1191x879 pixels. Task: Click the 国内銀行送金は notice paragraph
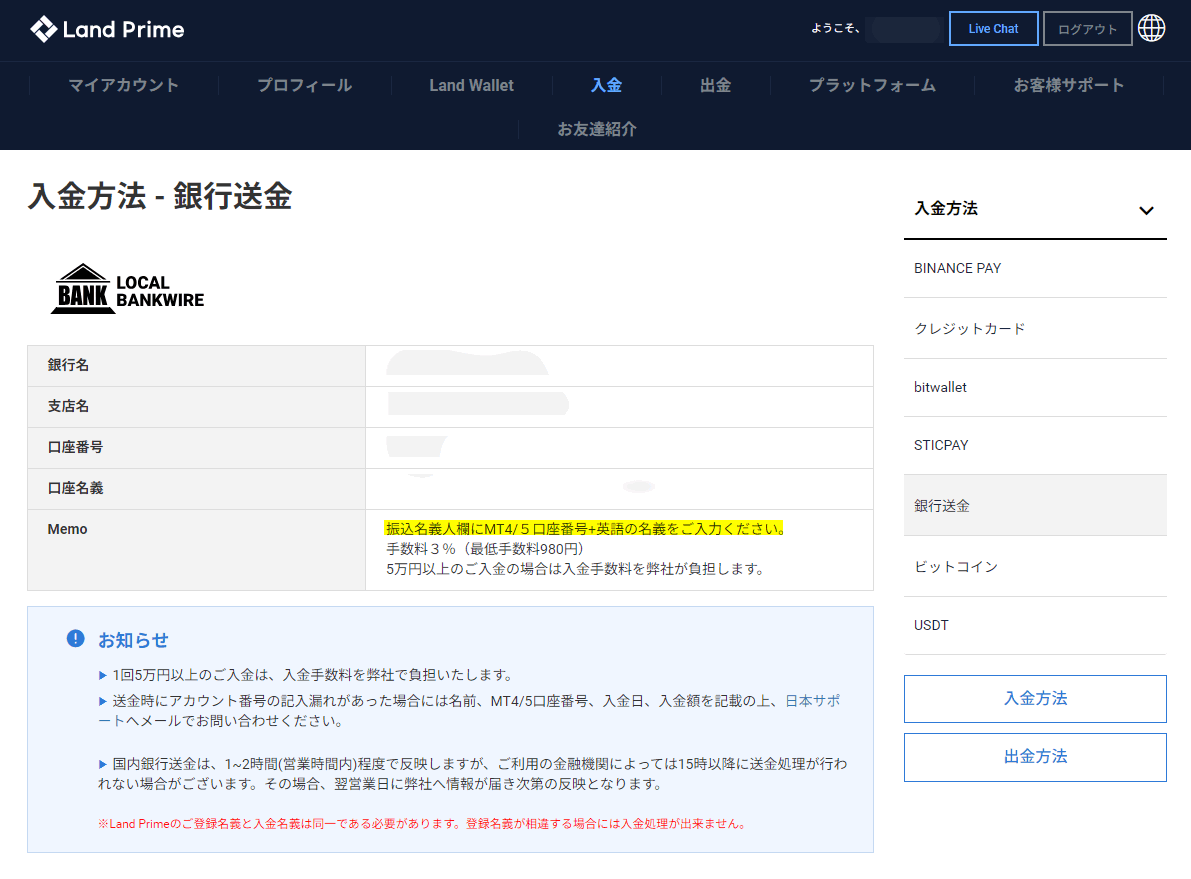(472, 773)
